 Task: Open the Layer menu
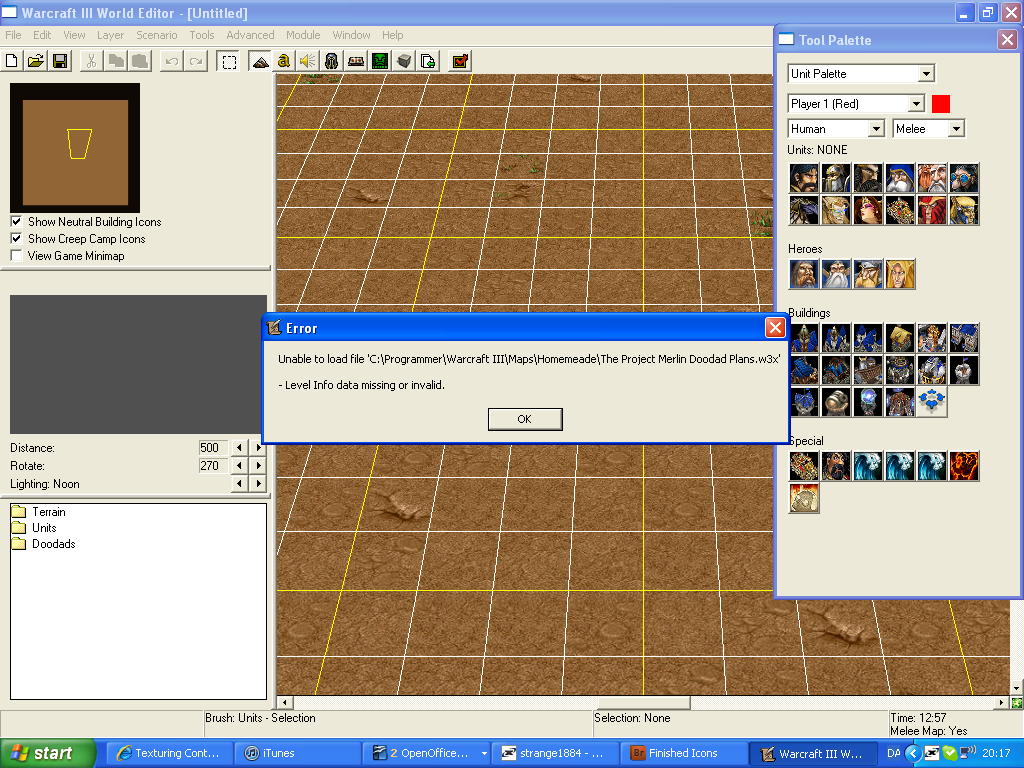pyautogui.click(x=110, y=35)
